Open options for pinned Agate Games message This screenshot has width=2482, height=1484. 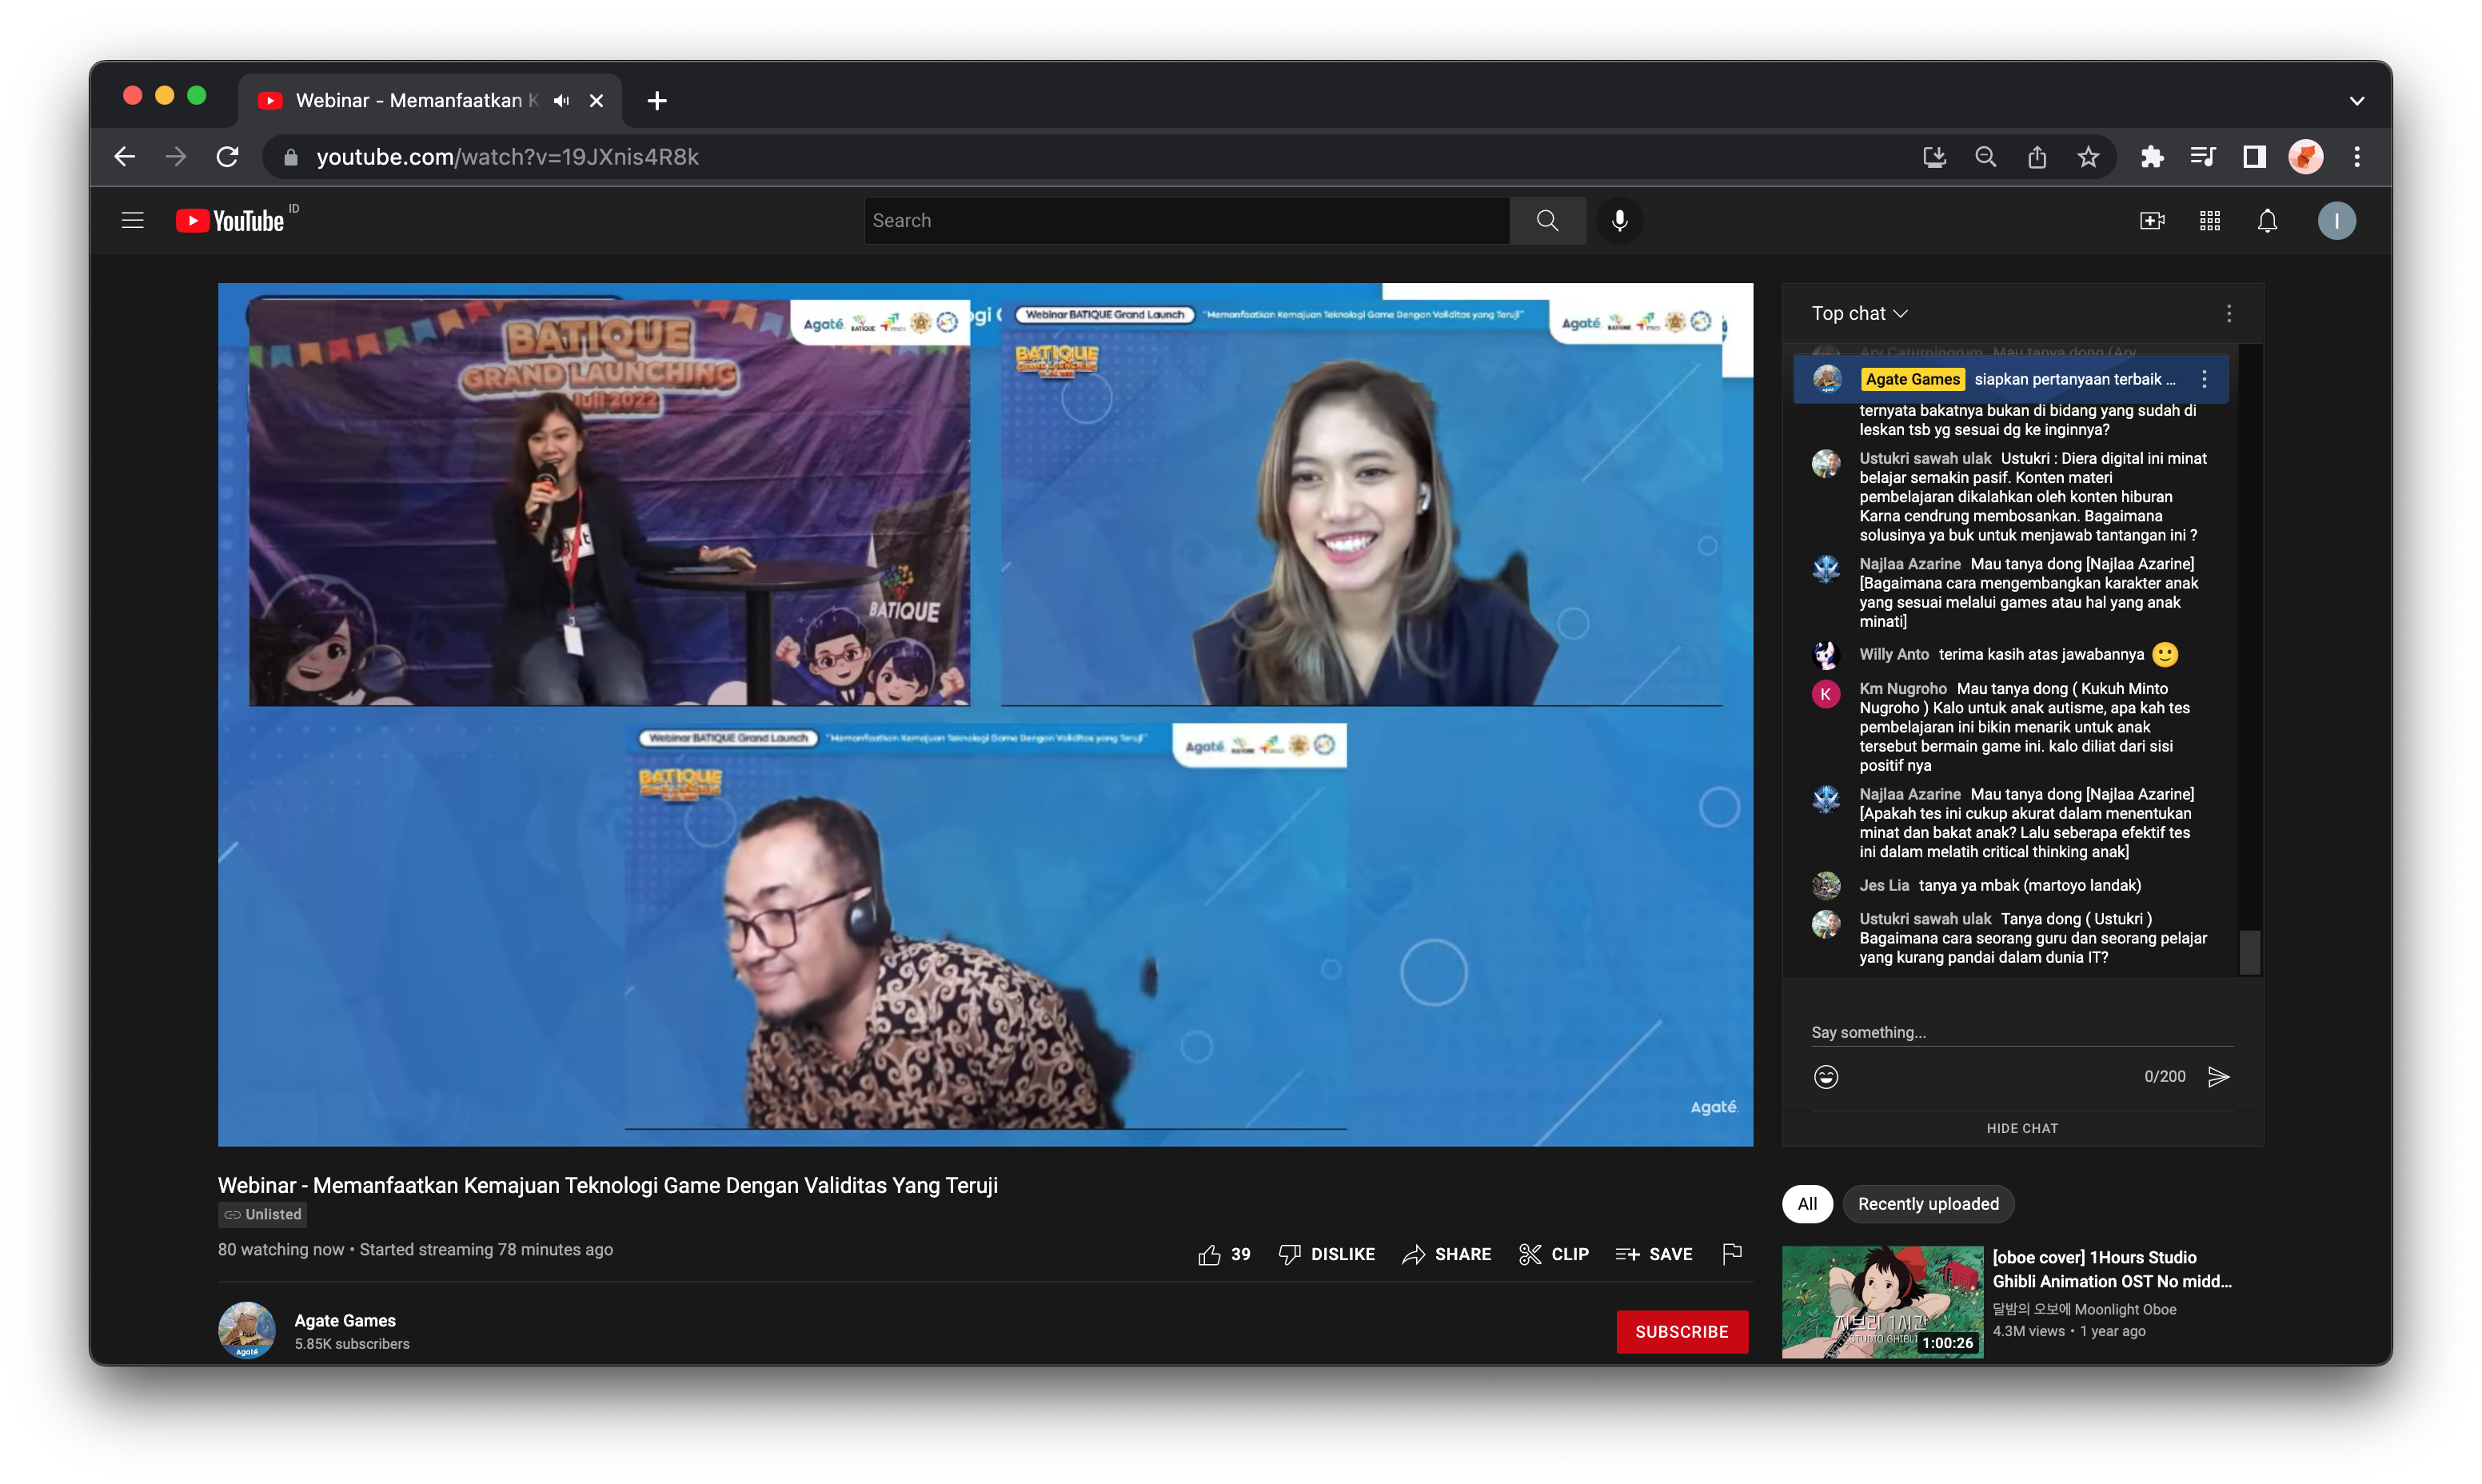tap(2203, 378)
